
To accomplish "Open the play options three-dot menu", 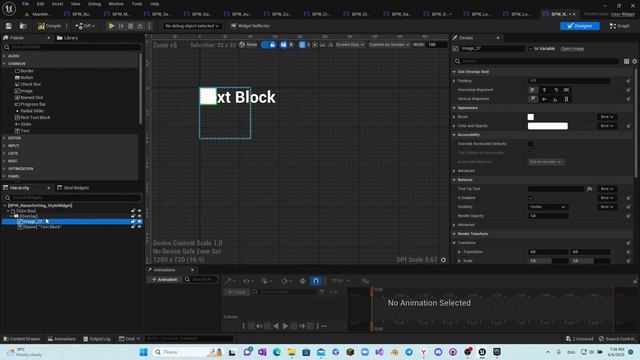I will 149,26.
